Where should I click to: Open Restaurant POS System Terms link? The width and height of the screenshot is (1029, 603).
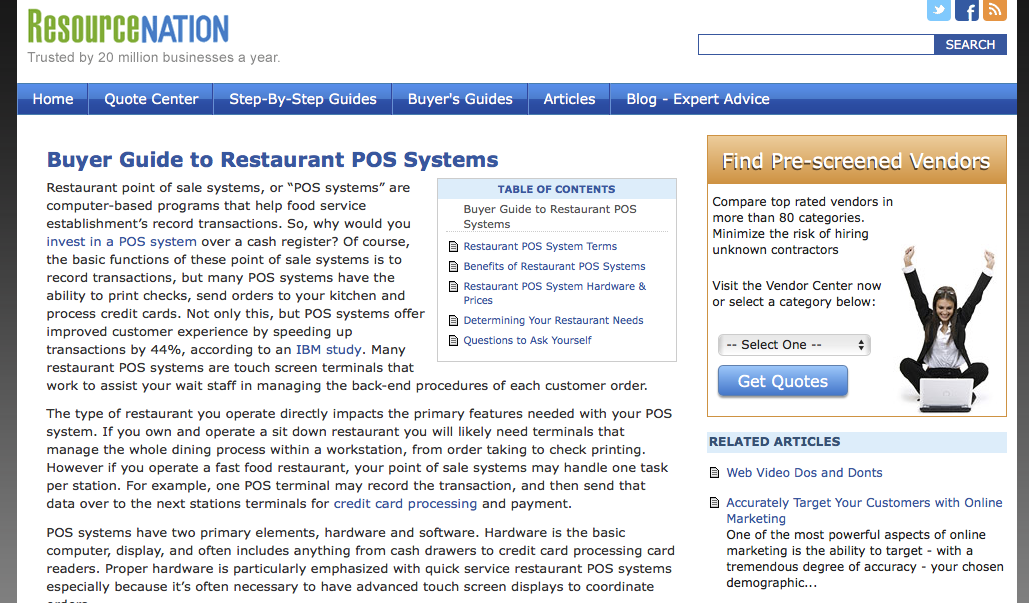(540, 247)
